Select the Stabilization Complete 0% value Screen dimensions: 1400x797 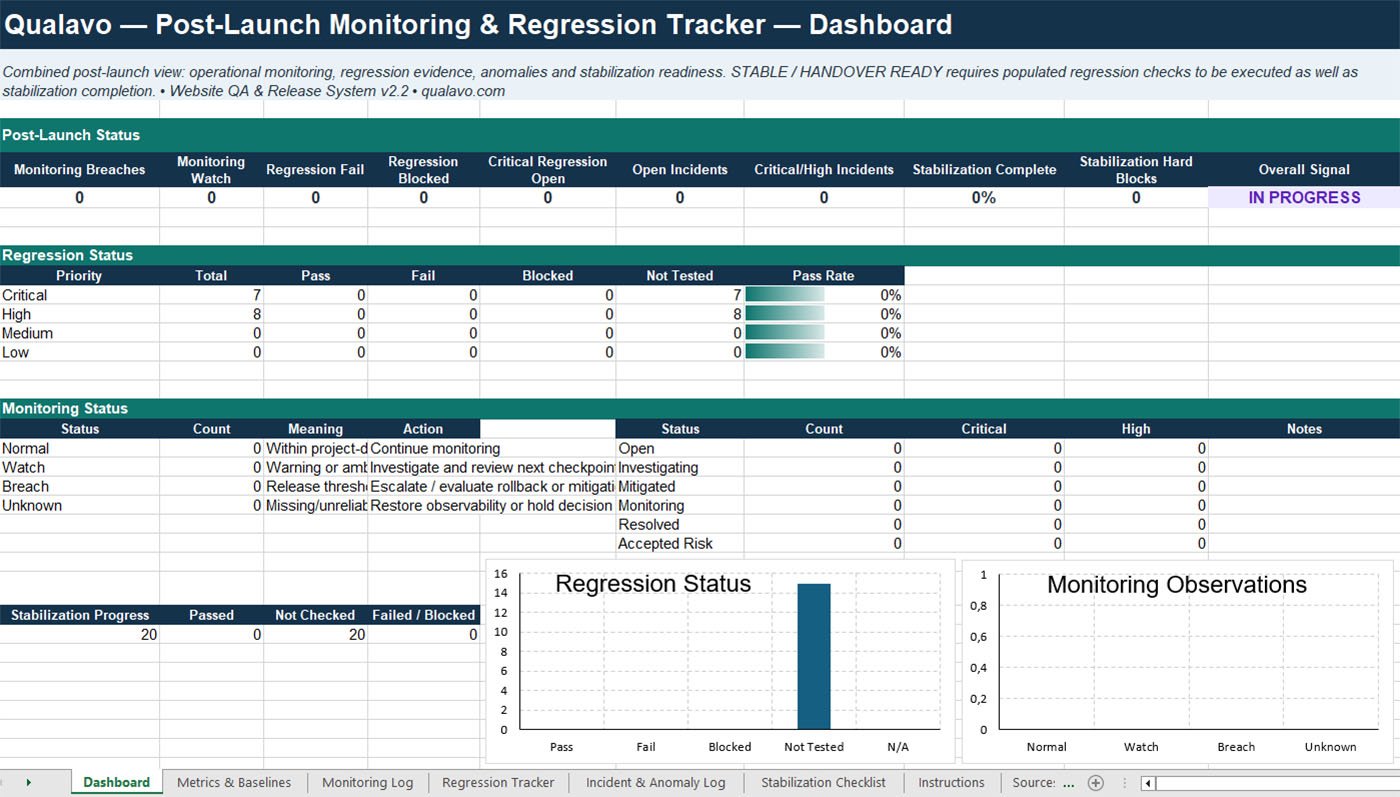[984, 198]
